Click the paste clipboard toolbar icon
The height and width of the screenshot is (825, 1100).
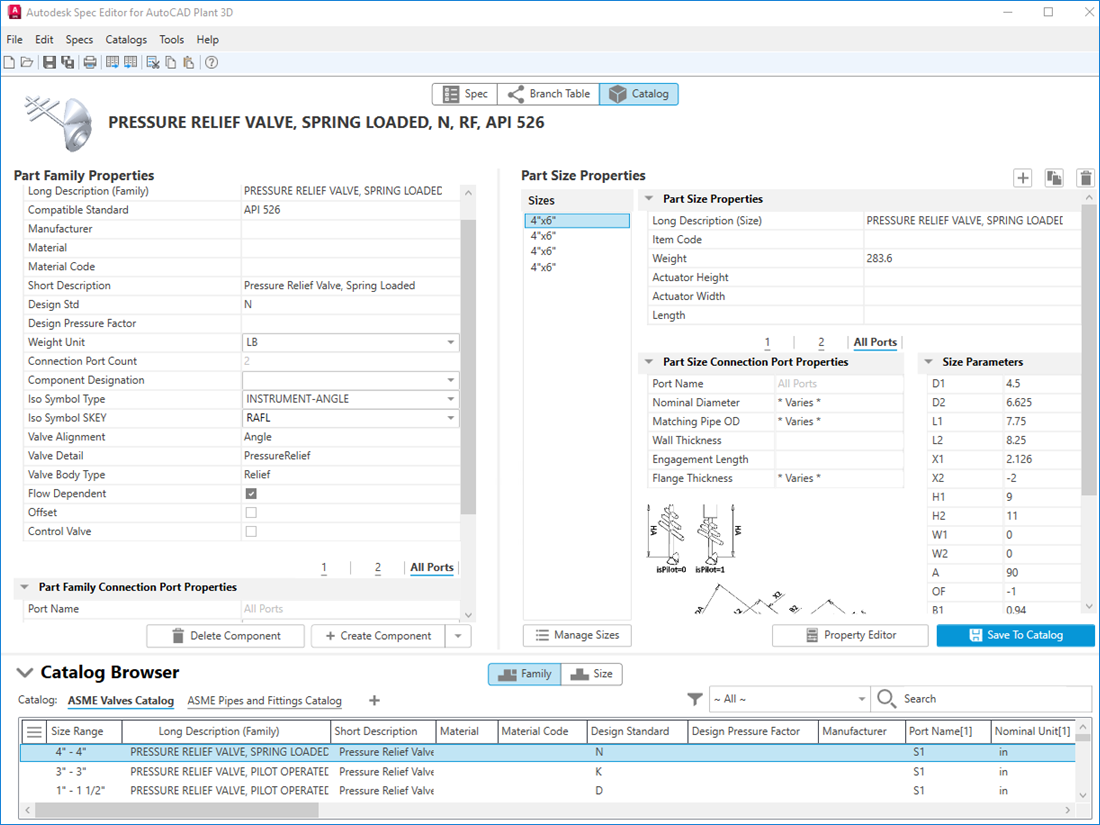pyautogui.click(x=188, y=62)
